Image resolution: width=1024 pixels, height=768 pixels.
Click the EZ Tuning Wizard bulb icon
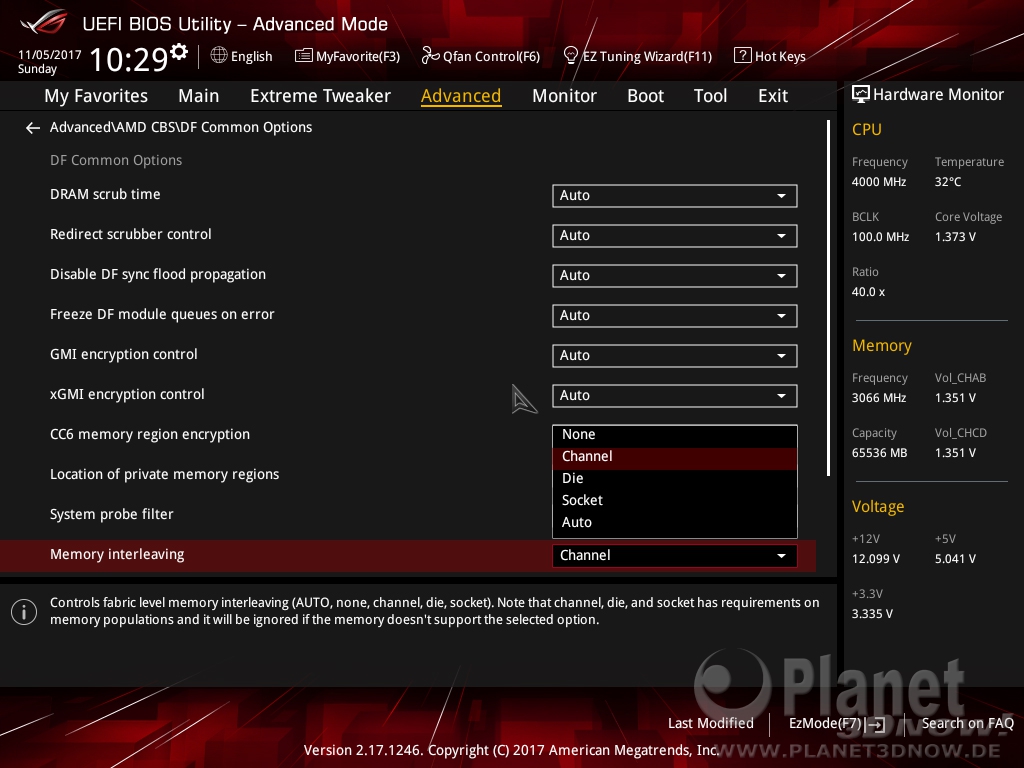[570, 56]
